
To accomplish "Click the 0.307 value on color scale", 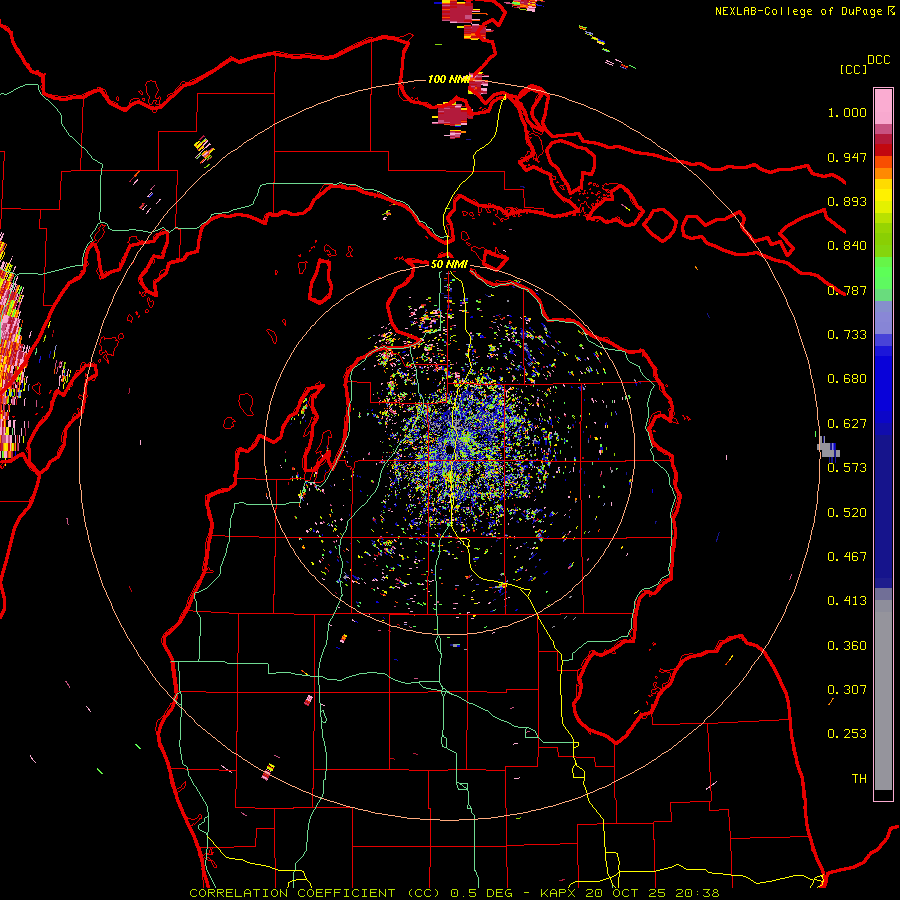I will point(847,690).
